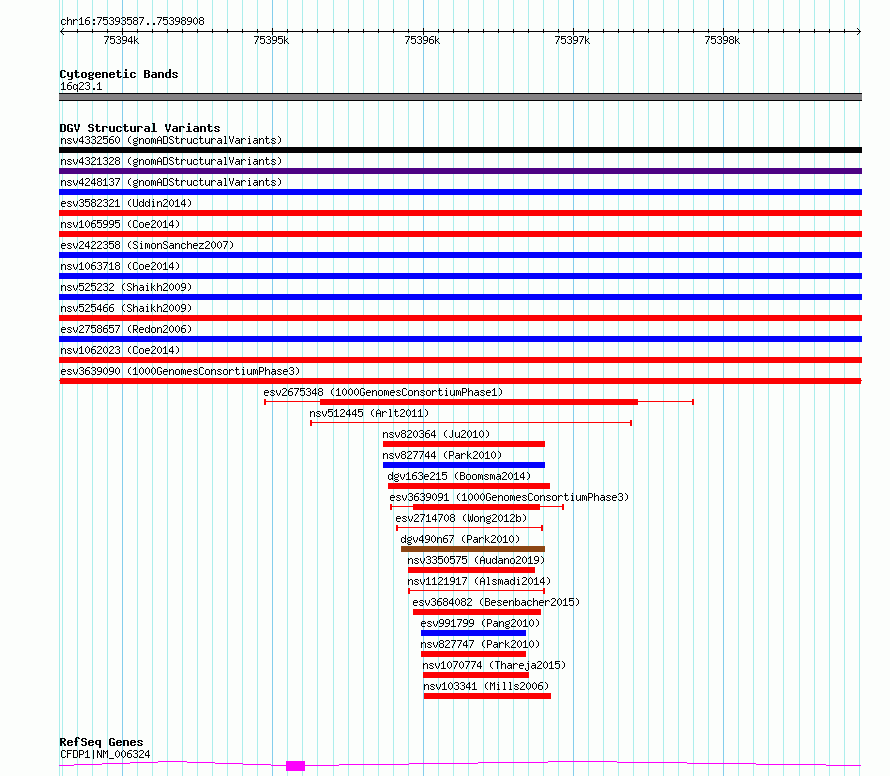Click nsv512445 (Arlt2011) label
Screen dimensions: 890x776
(369, 413)
